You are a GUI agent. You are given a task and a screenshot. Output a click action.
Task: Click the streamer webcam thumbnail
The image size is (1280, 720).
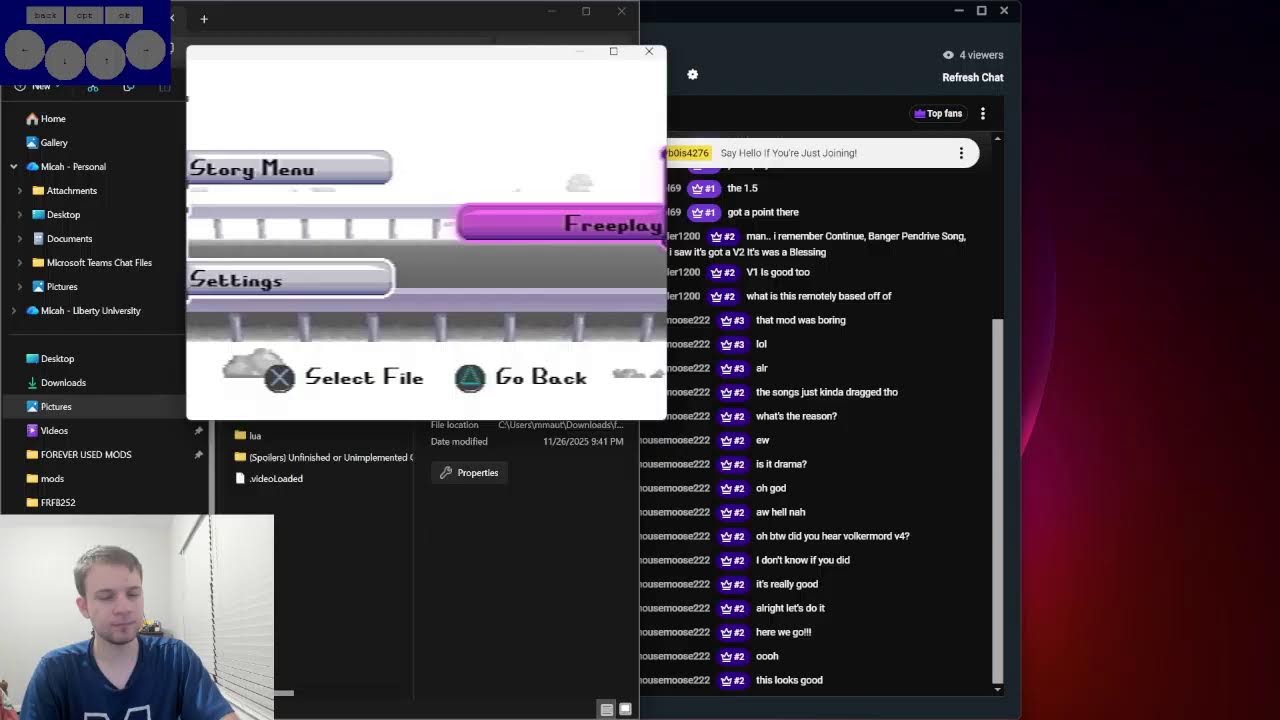(137, 617)
